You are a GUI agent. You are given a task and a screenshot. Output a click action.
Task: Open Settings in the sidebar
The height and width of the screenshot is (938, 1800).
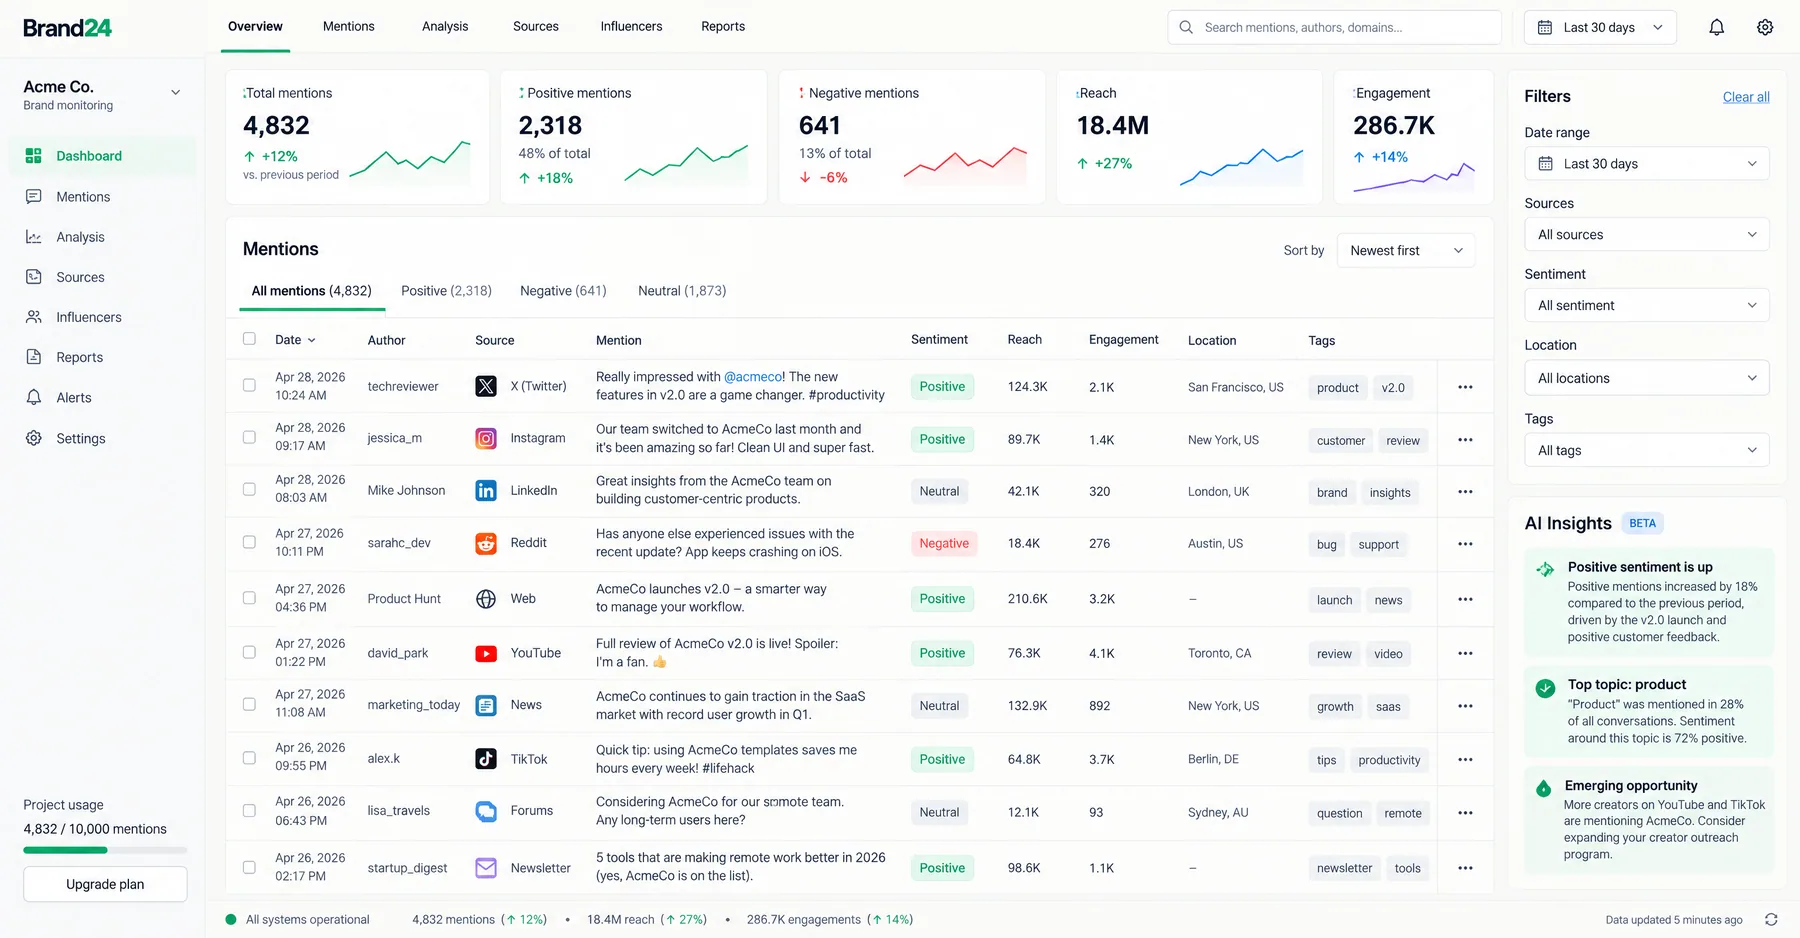tap(80, 438)
